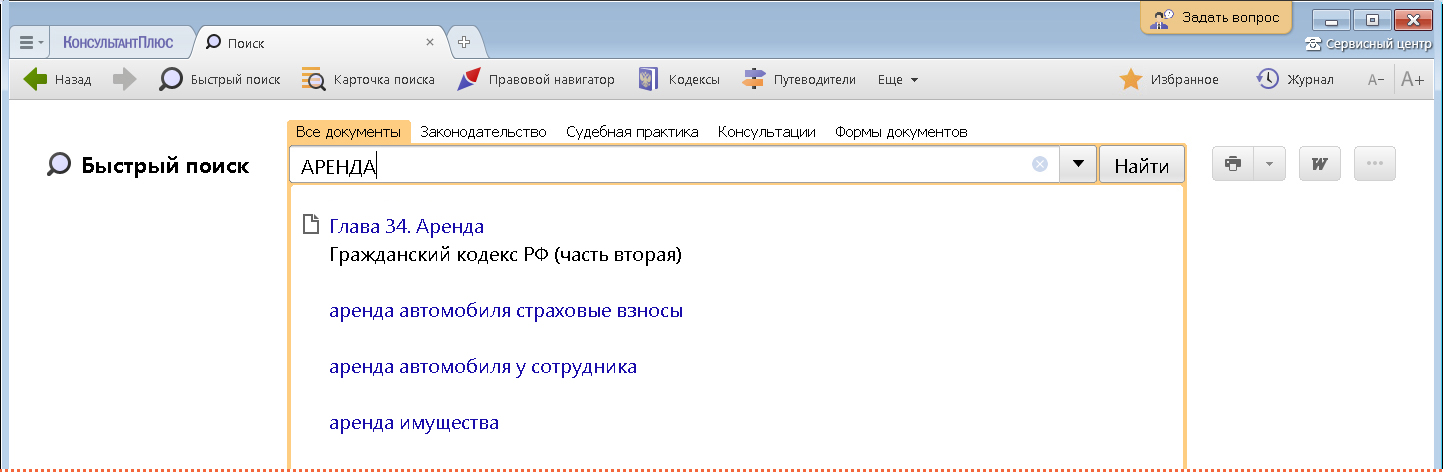
Task: Go back with the green Назад arrow
Action: point(57,80)
